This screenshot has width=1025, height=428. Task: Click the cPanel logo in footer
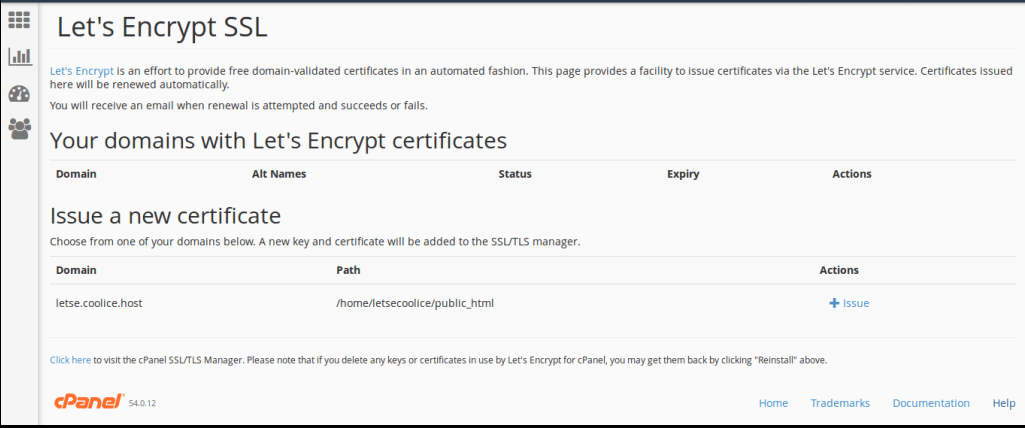click(x=90, y=401)
